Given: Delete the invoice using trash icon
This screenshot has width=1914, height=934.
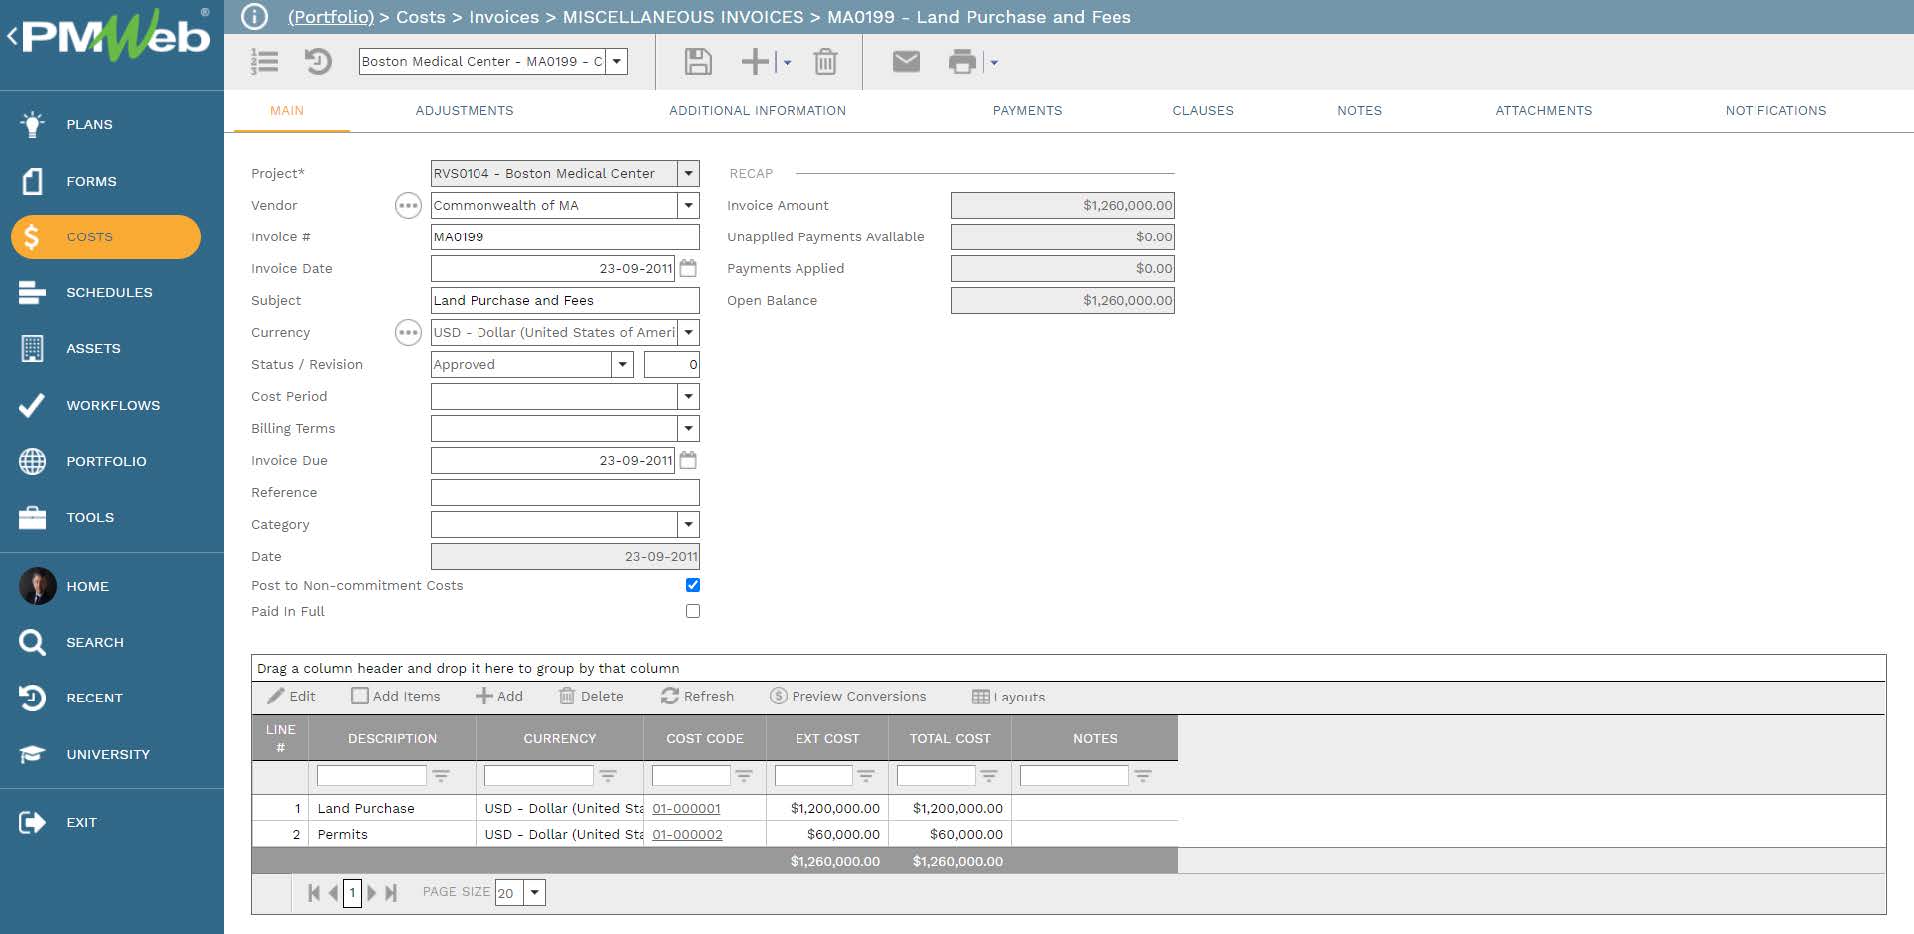Looking at the screenshot, I should [825, 62].
